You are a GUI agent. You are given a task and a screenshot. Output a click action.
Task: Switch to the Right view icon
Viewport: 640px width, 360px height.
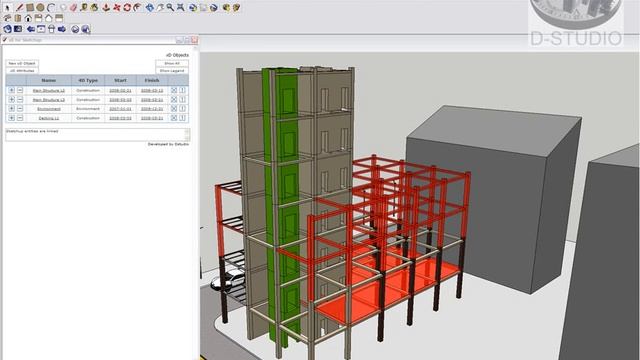click(x=38, y=18)
